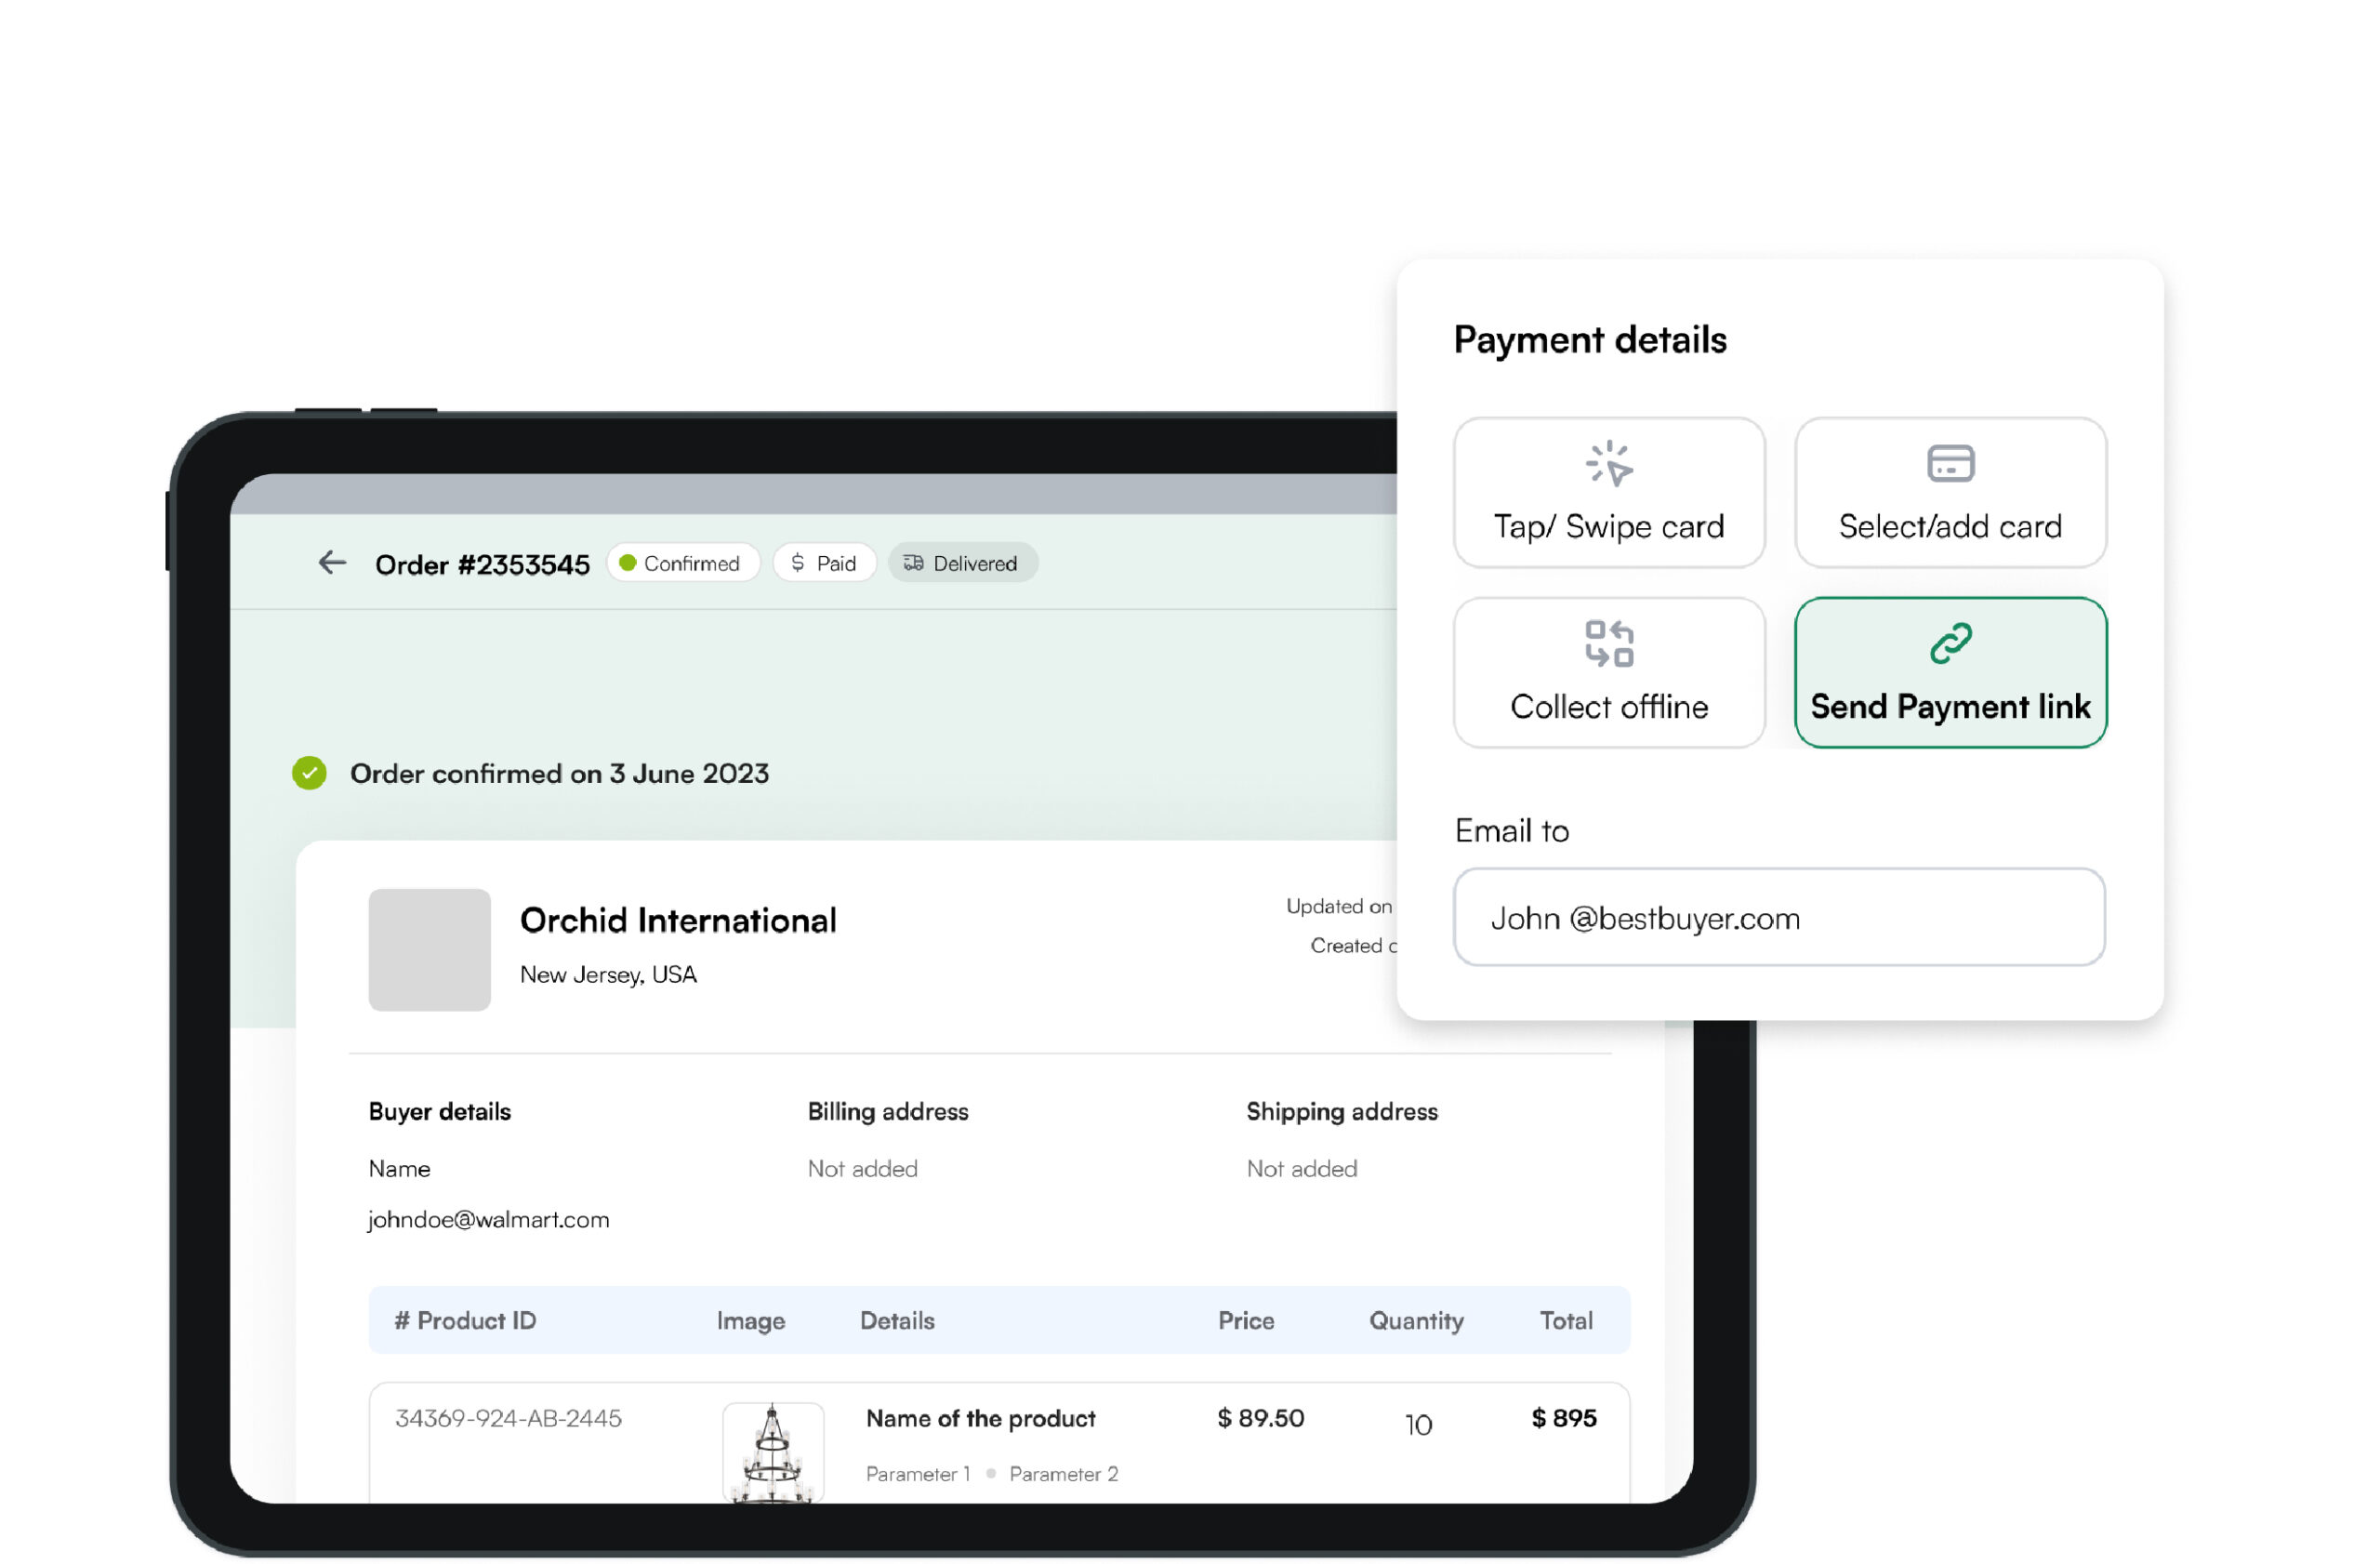
Task: Click the delivery truck icon in Delivered badge
Action: [913, 563]
